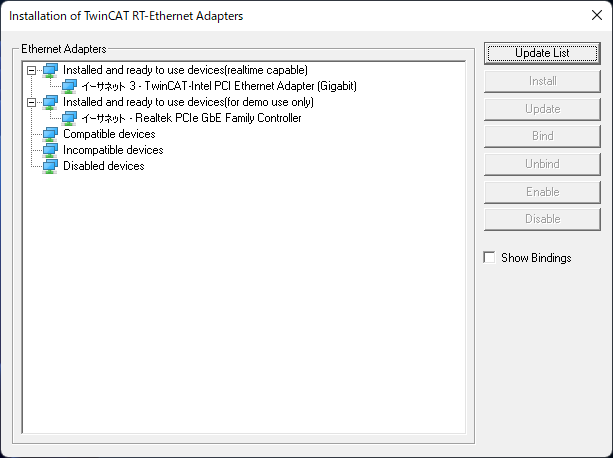Collapse the realtime capable devices node
This screenshot has width=613, height=458.
[x=33, y=70]
